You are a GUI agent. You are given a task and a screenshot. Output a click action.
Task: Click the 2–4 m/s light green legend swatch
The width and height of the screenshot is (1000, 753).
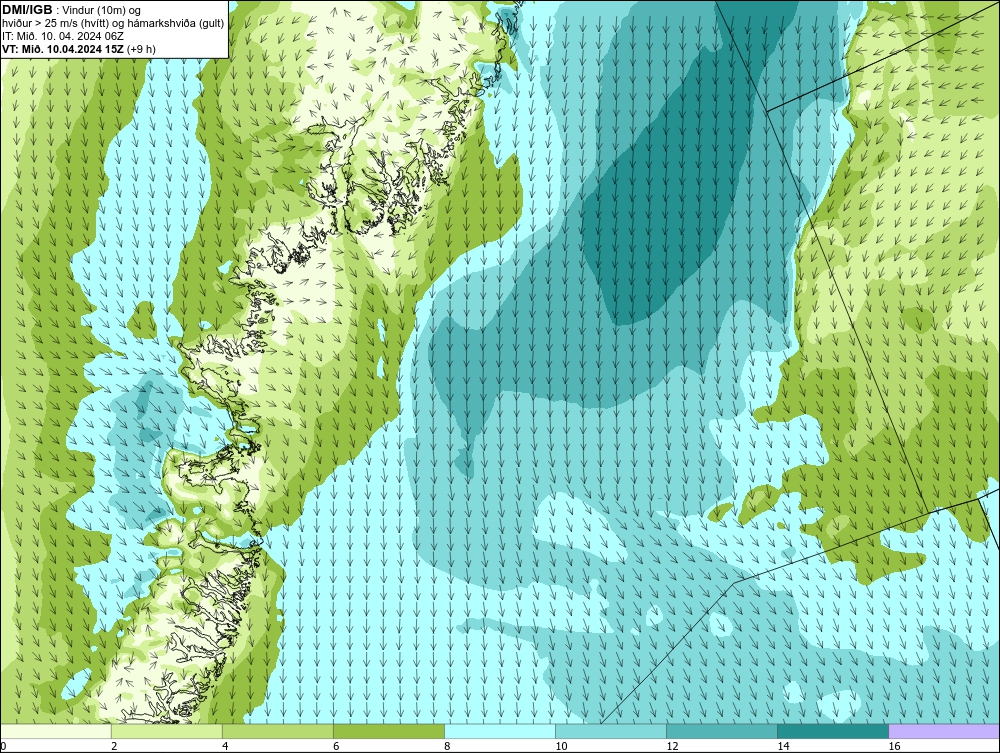[166, 731]
